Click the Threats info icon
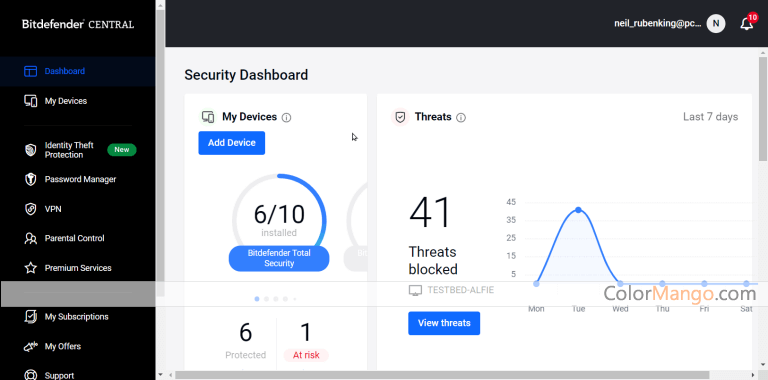Viewport: 768px width, 380px height. tap(461, 118)
